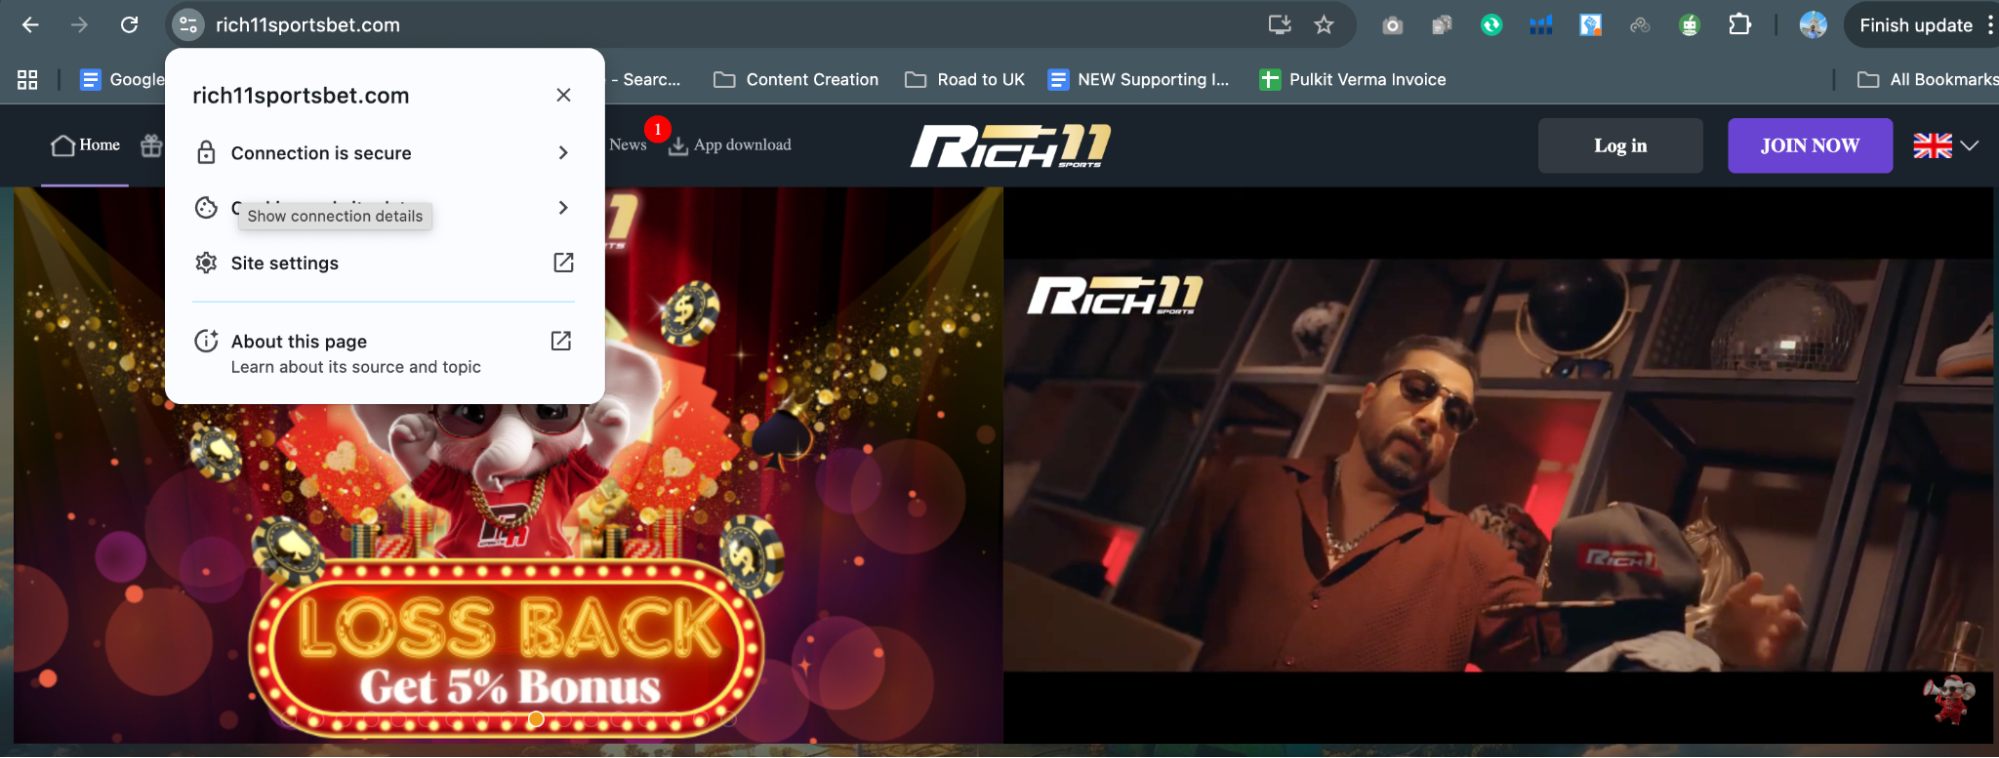Open the App download menu item
Viewport: 1999px width, 758px height.
730,145
